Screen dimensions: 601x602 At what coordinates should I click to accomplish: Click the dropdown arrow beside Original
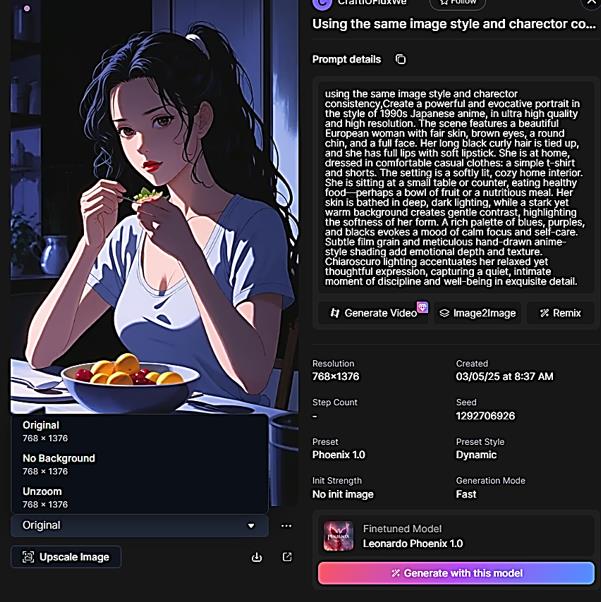251,526
